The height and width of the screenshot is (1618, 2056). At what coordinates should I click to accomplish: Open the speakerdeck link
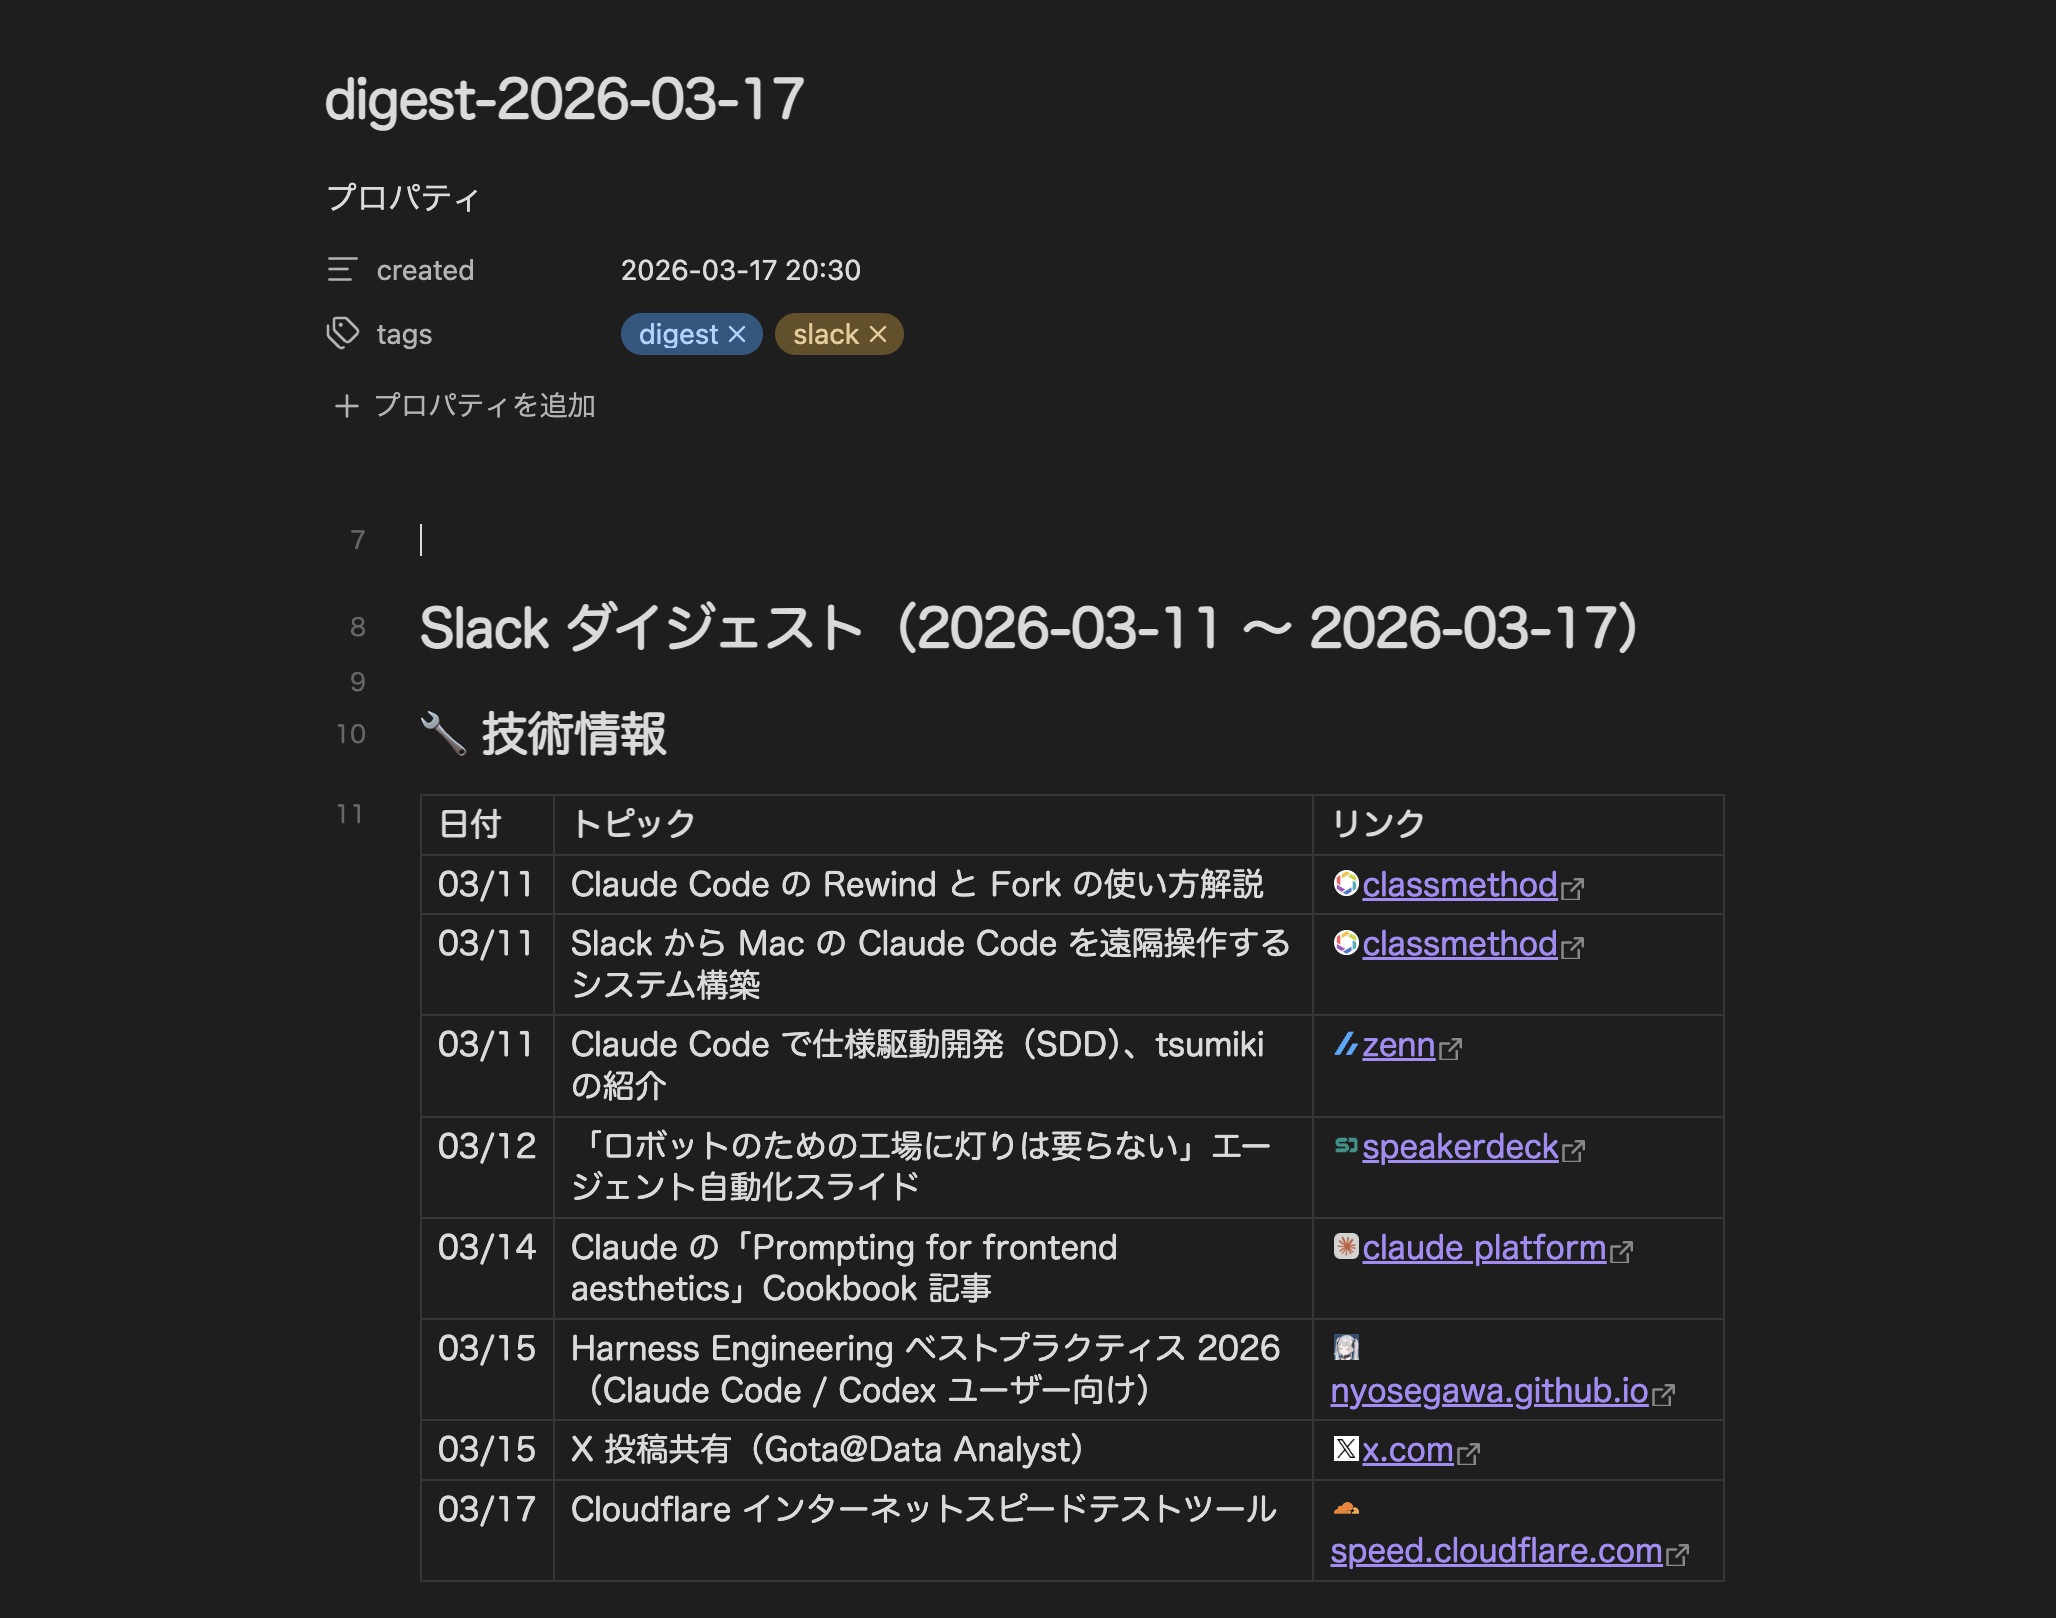[x=1460, y=1147]
